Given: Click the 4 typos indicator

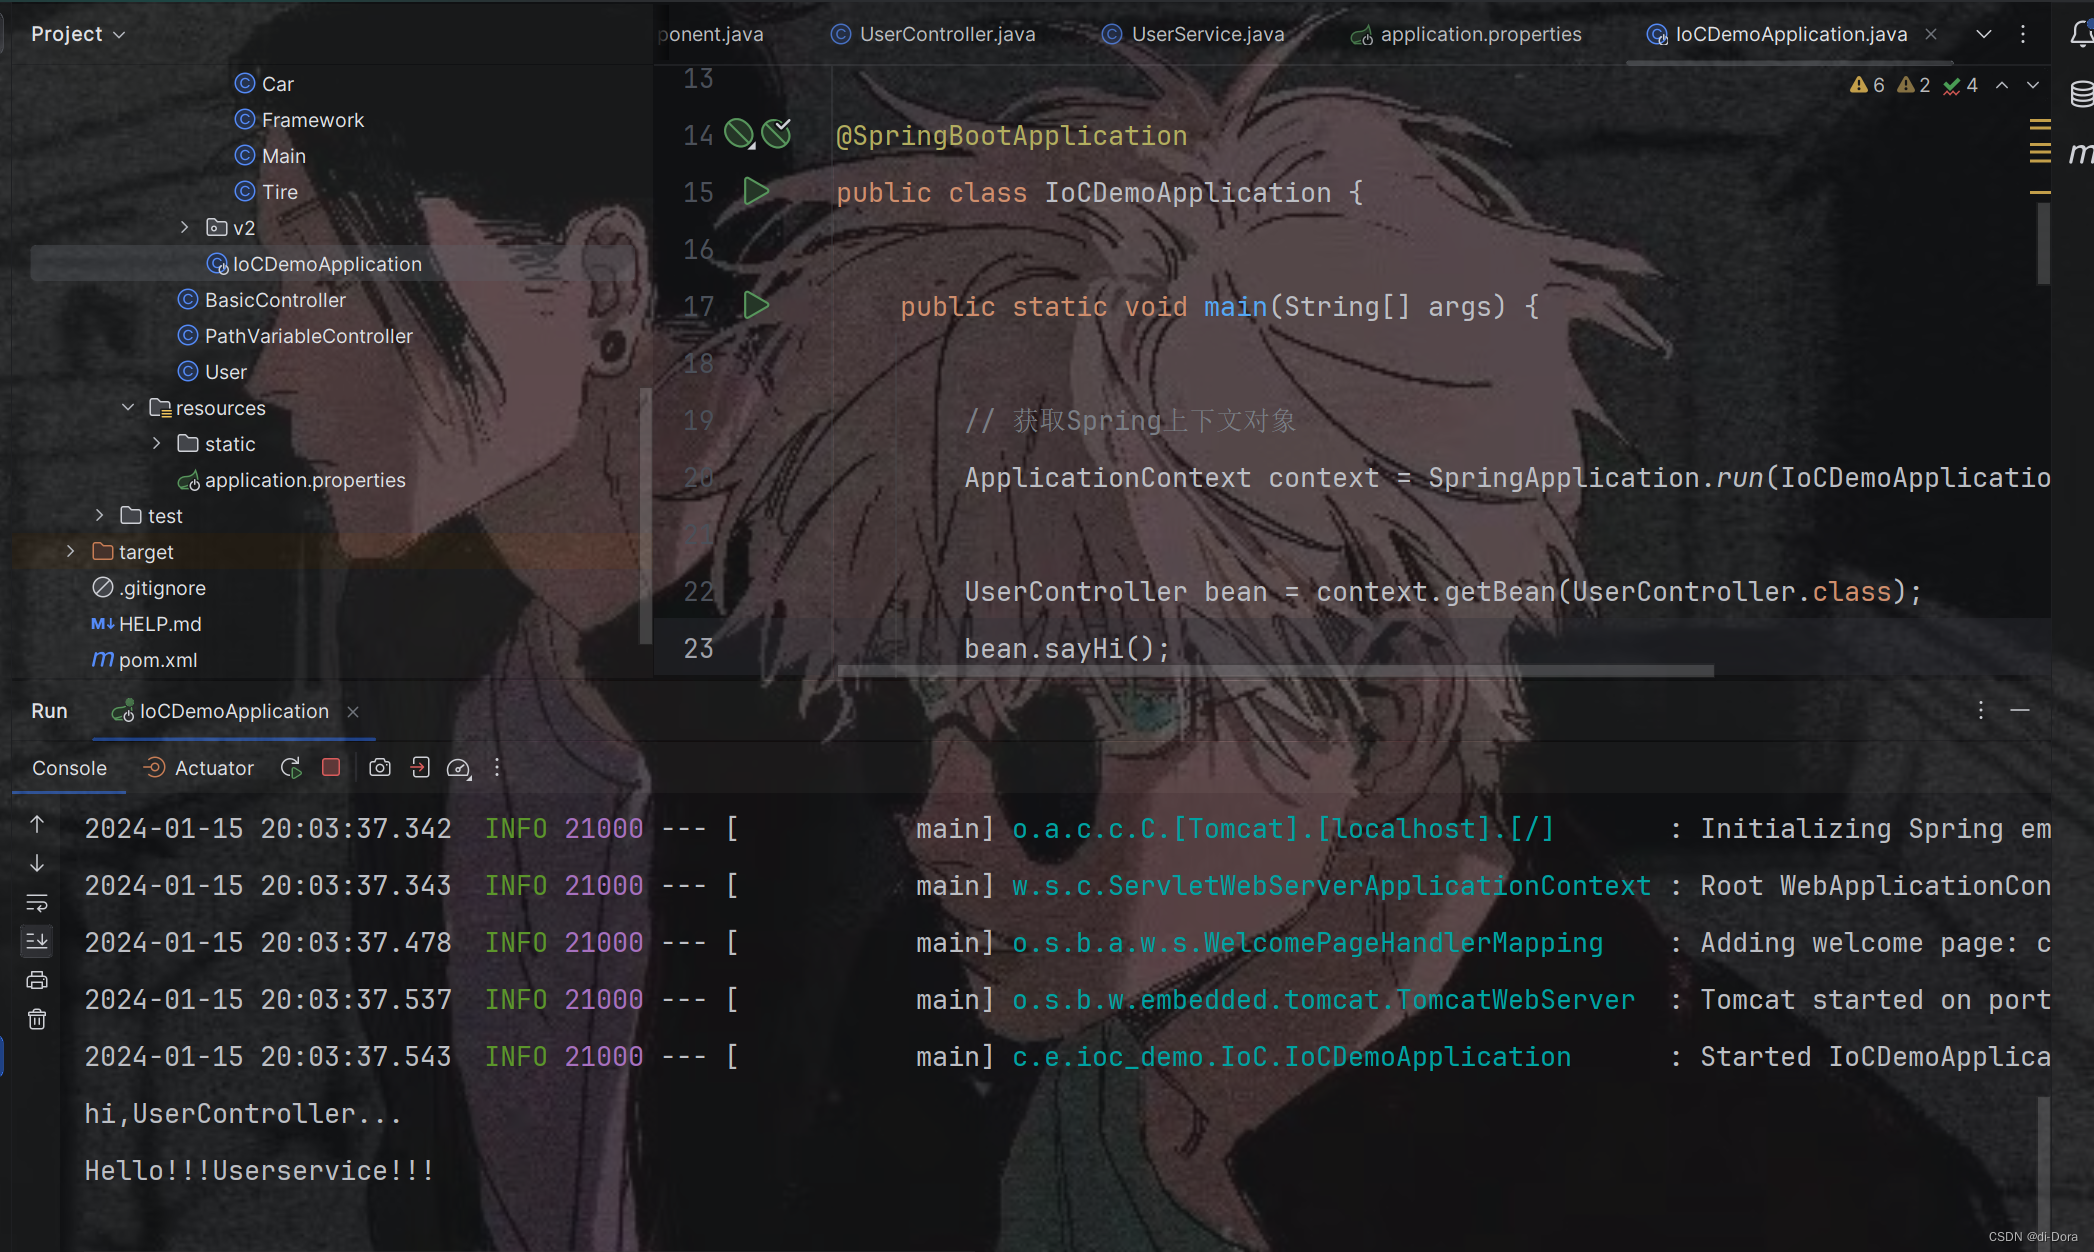Looking at the screenshot, I should tap(1960, 85).
